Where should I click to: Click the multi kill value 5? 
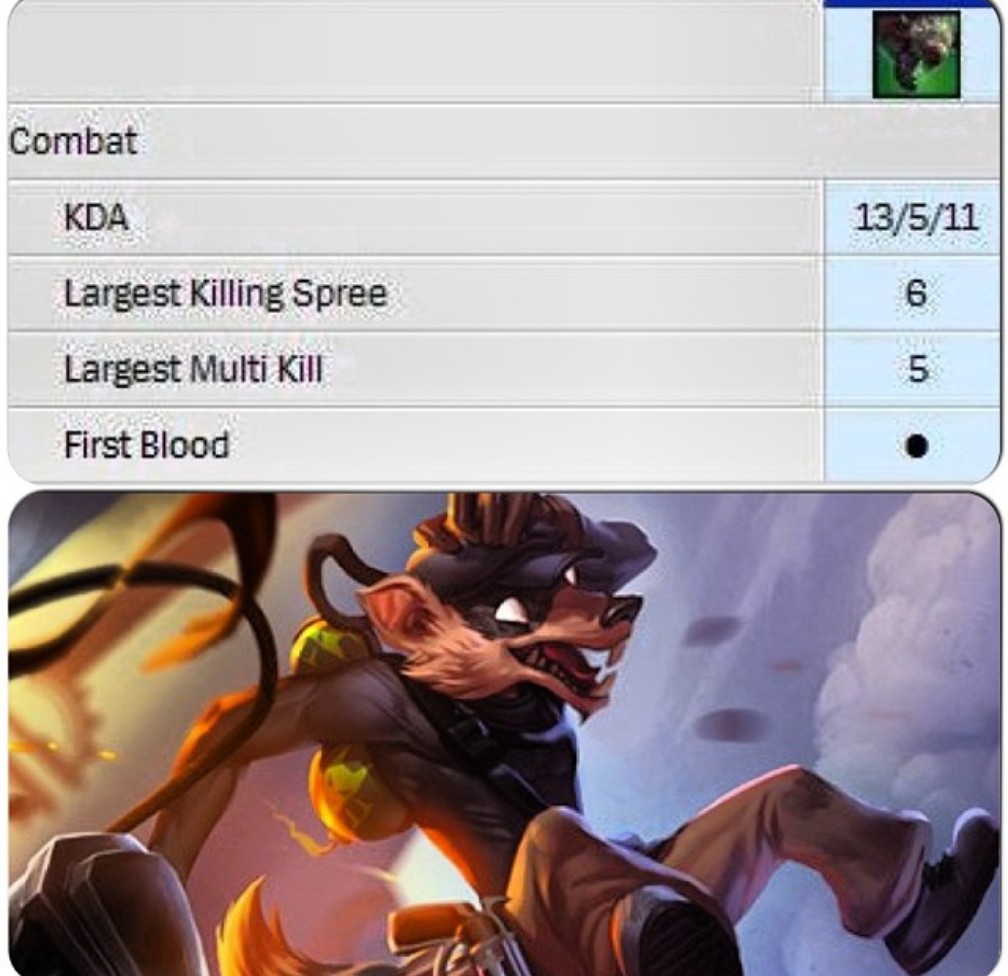917,369
